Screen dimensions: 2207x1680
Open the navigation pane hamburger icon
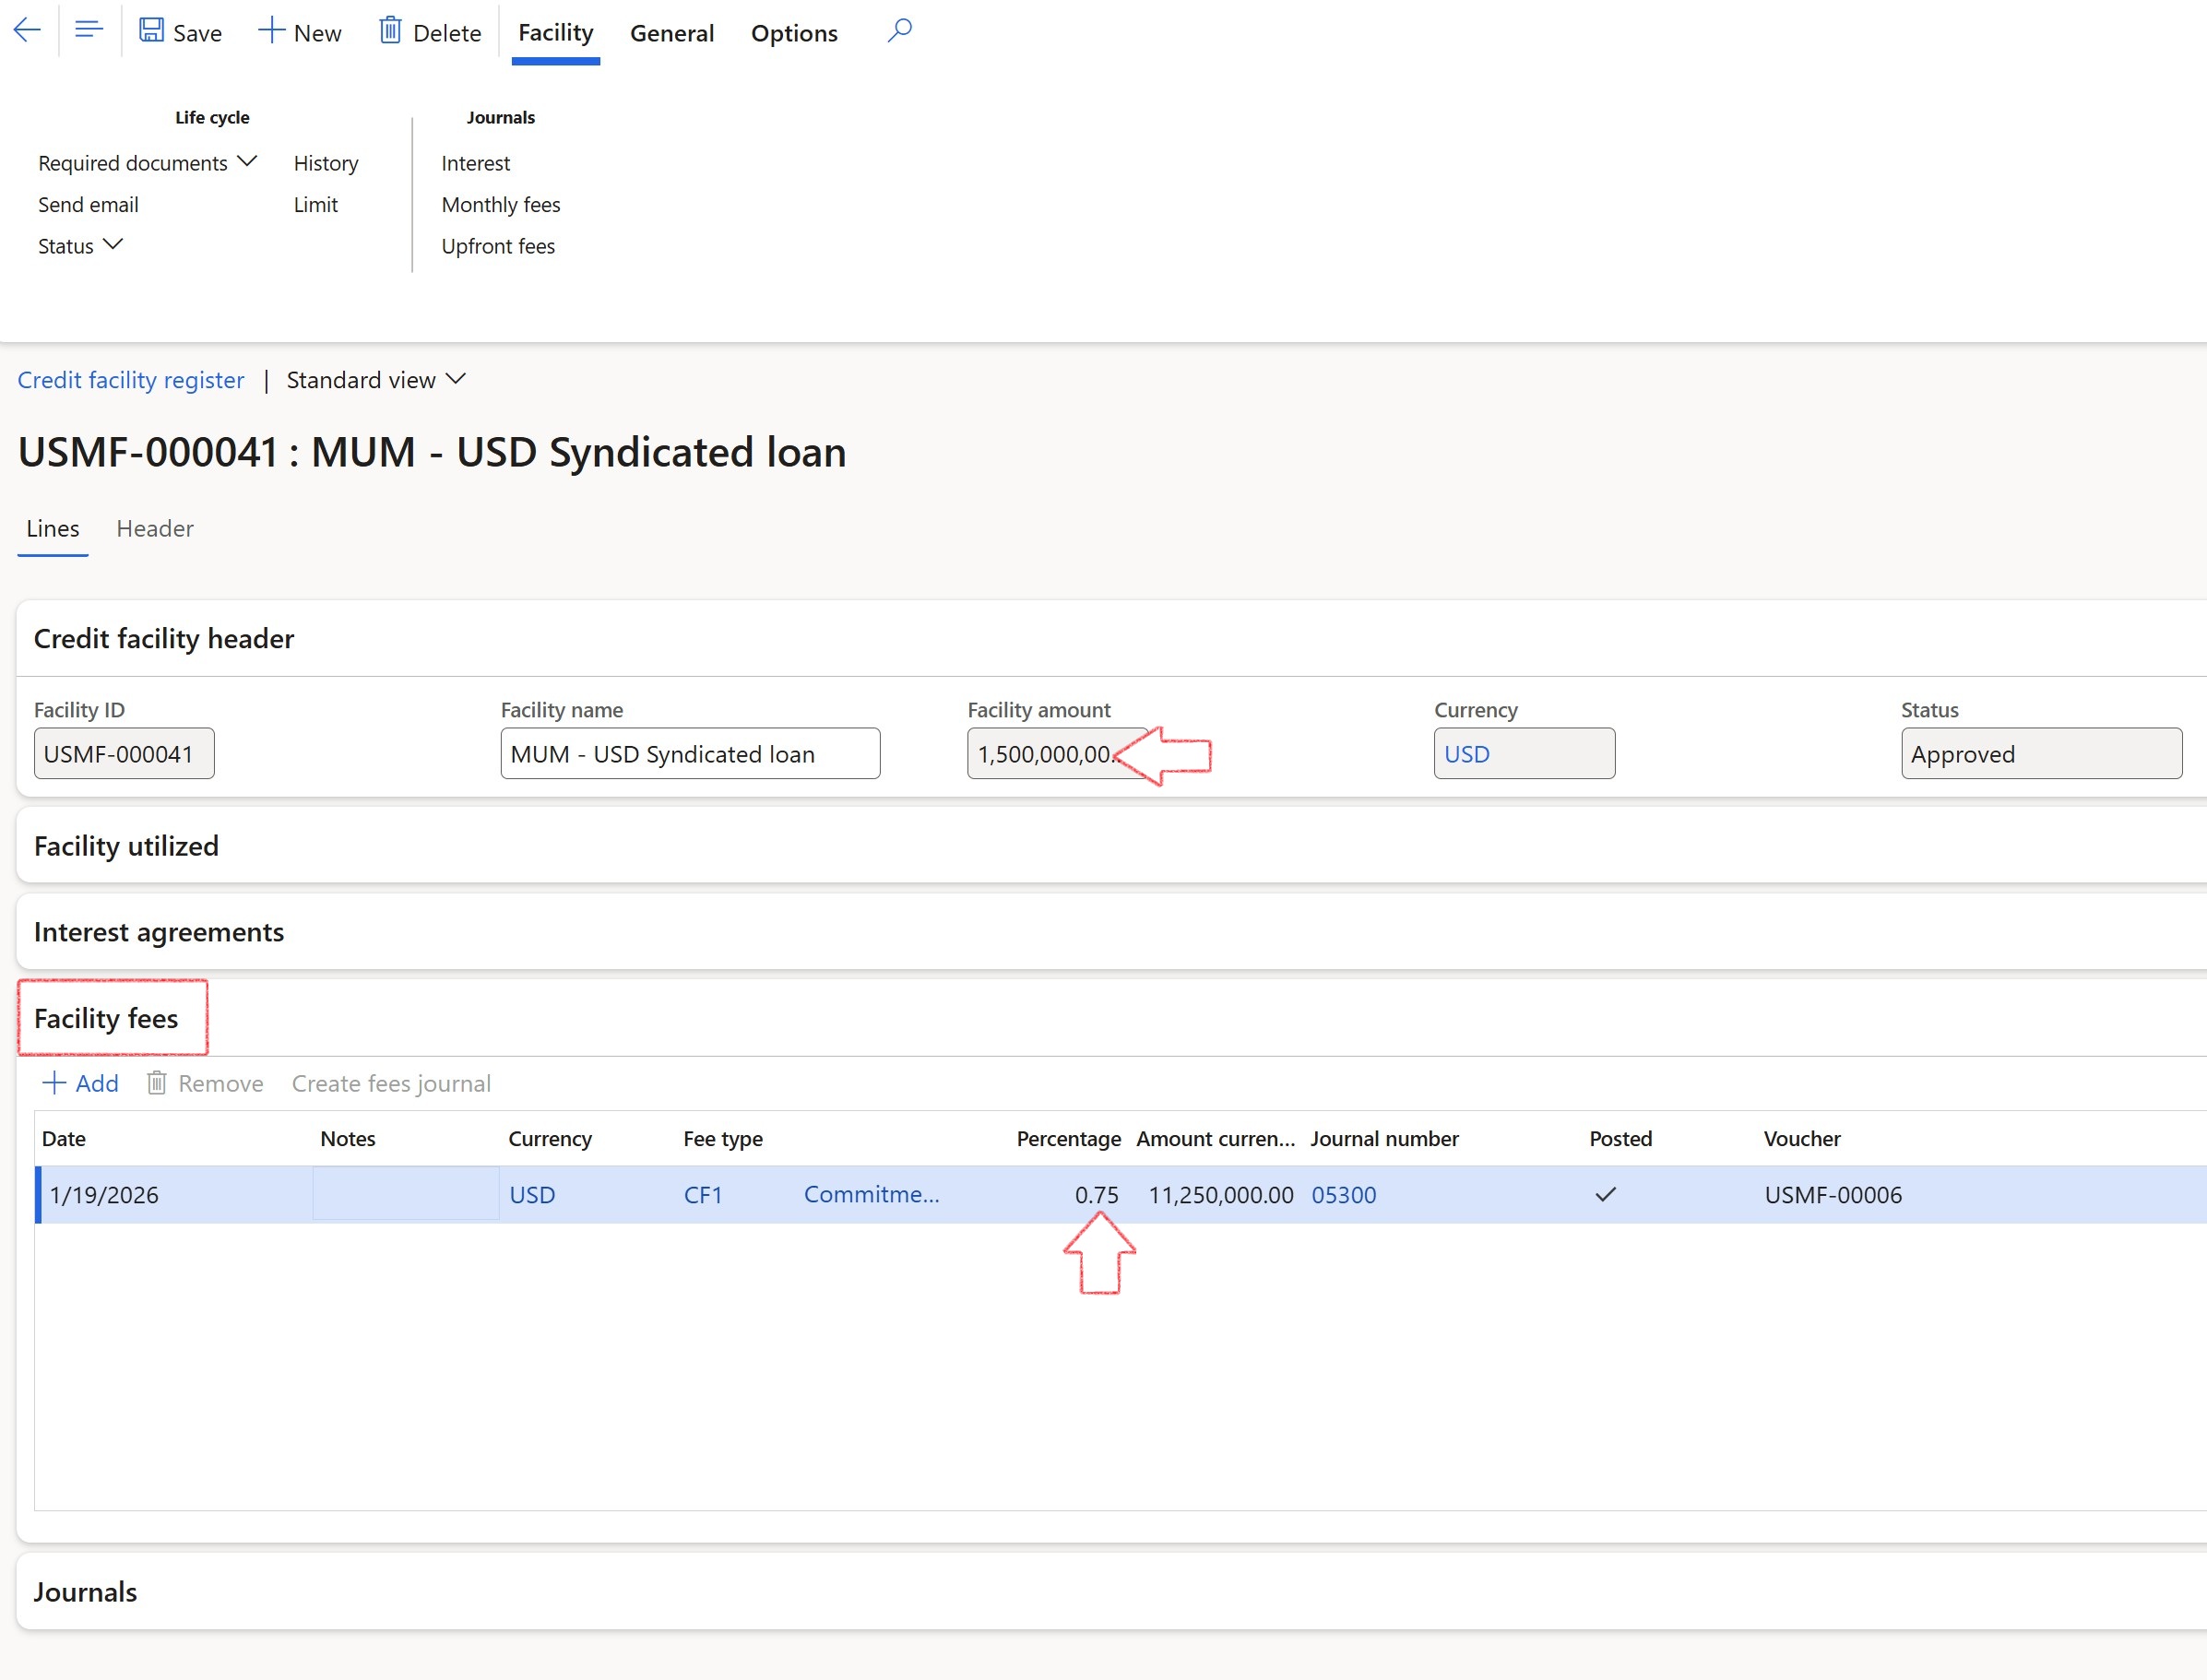88,30
